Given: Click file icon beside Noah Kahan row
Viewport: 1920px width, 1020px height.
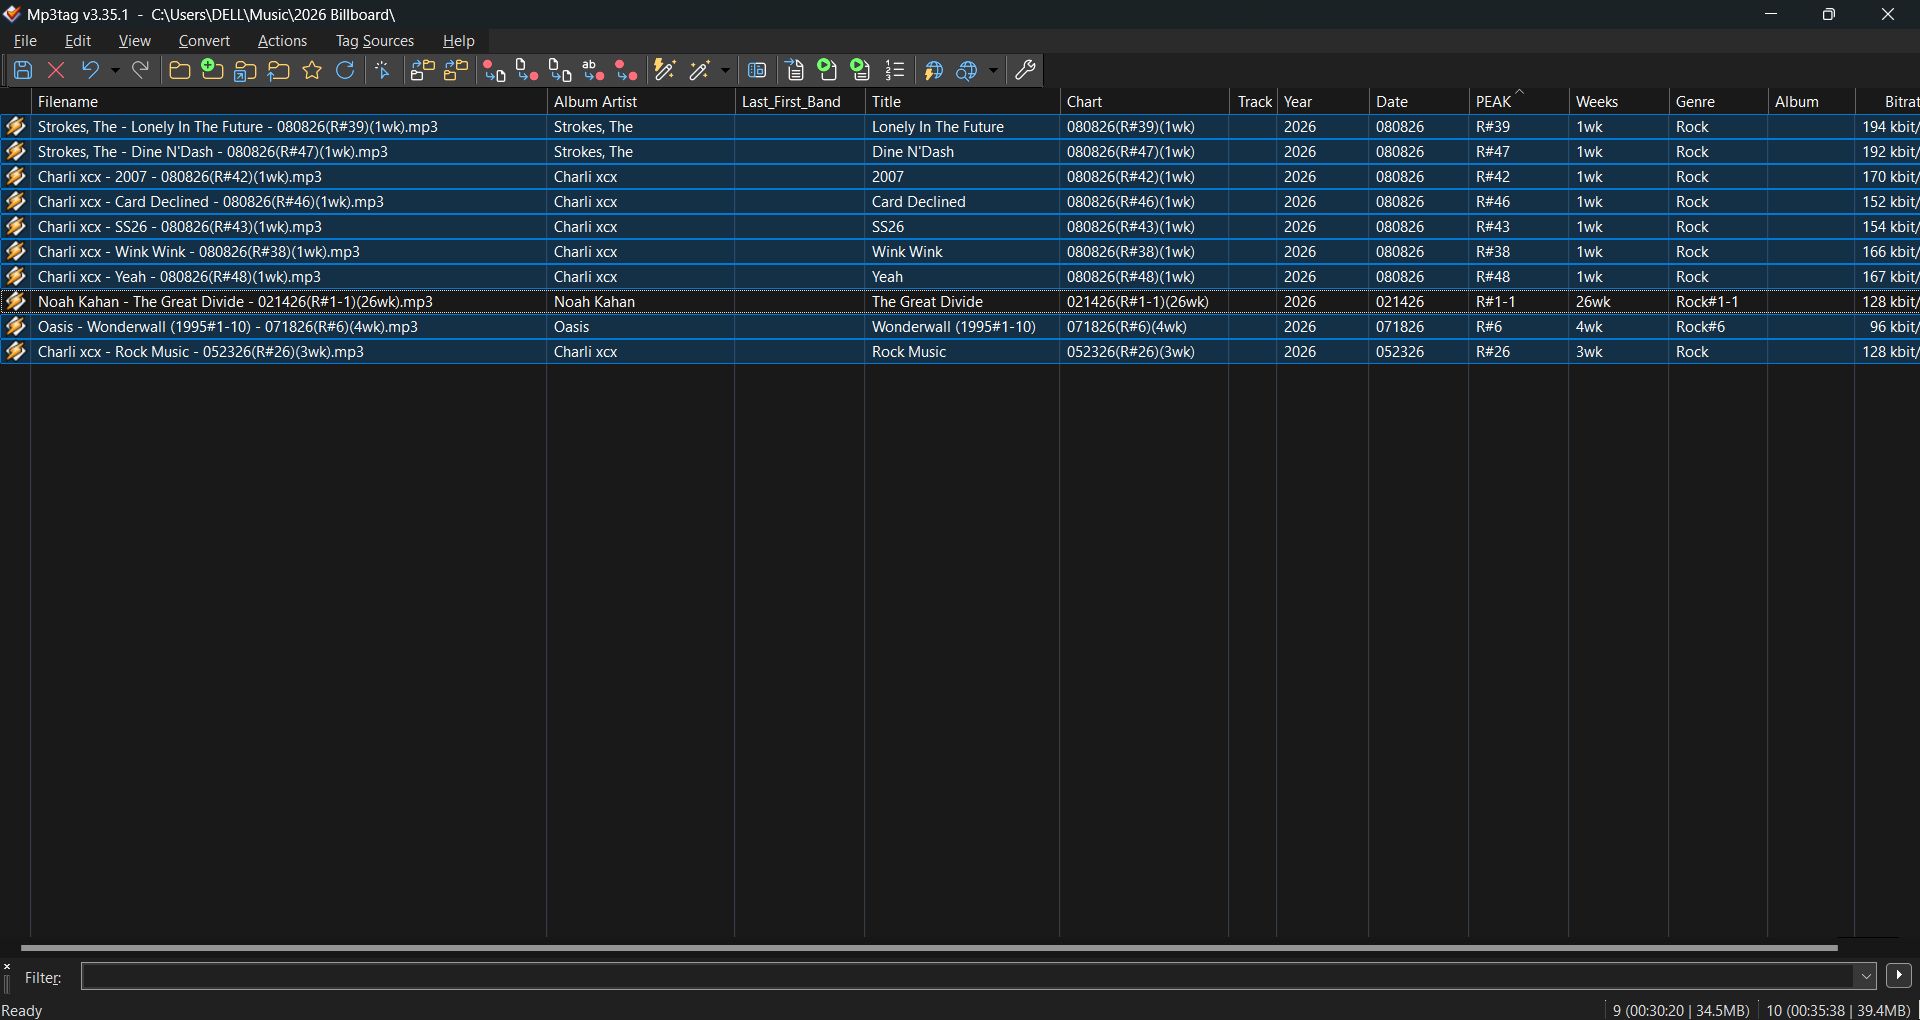Looking at the screenshot, I should coord(15,302).
